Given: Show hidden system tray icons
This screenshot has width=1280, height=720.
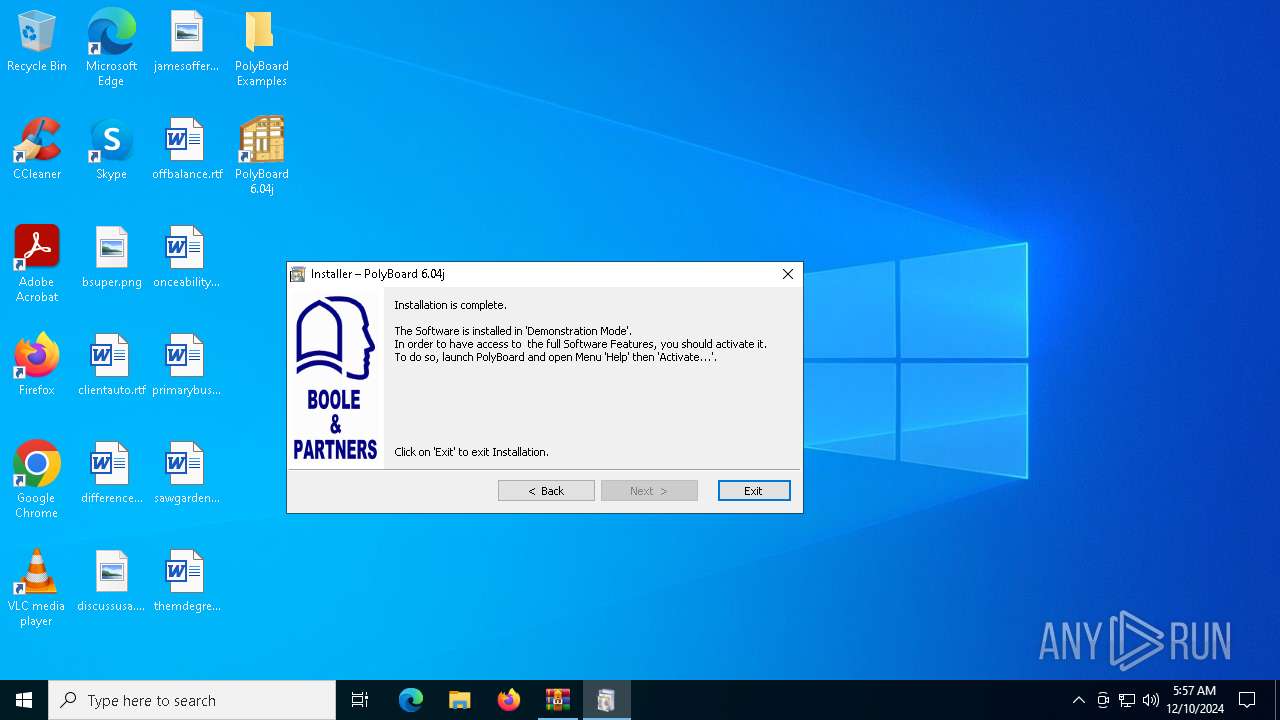Looking at the screenshot, I should click(x=1078, y=700).
